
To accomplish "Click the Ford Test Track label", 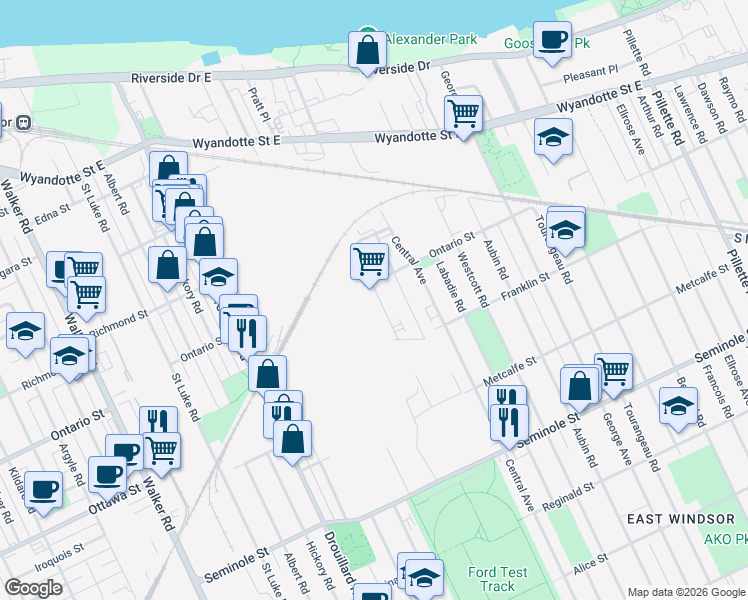I will [x=498, y=579].
